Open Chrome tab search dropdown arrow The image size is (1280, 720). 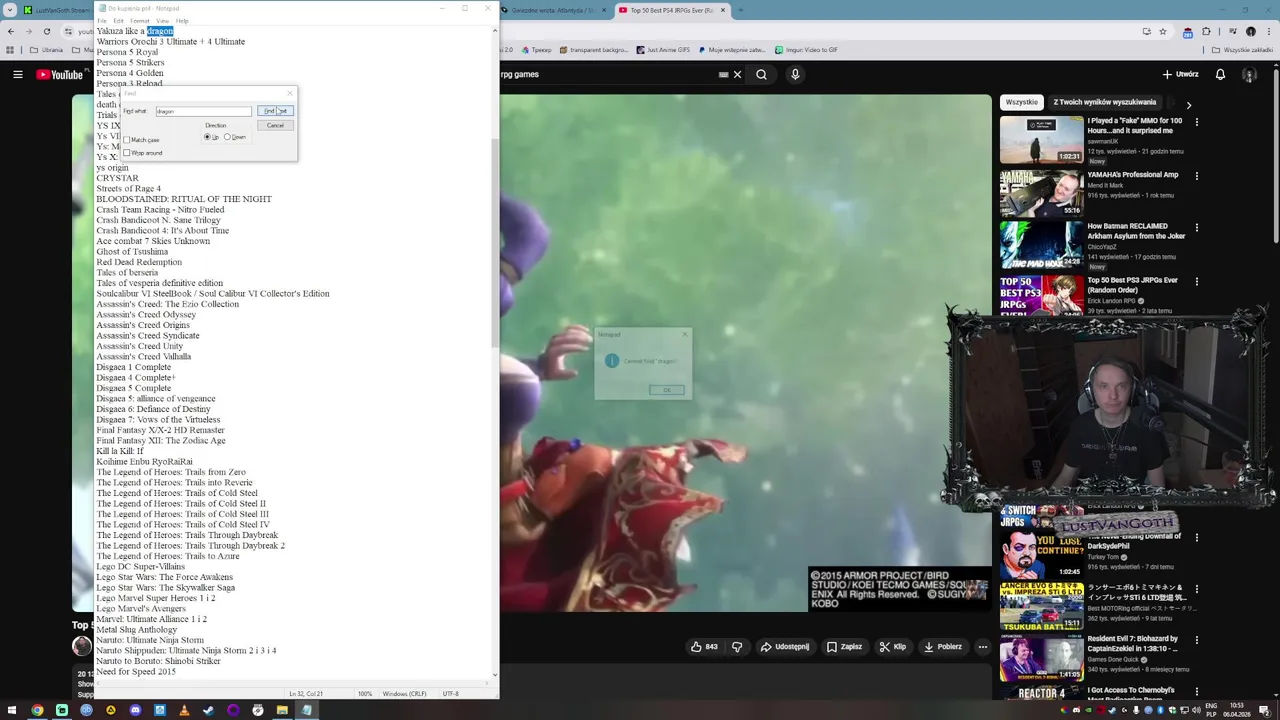click(x=9, y=10)
